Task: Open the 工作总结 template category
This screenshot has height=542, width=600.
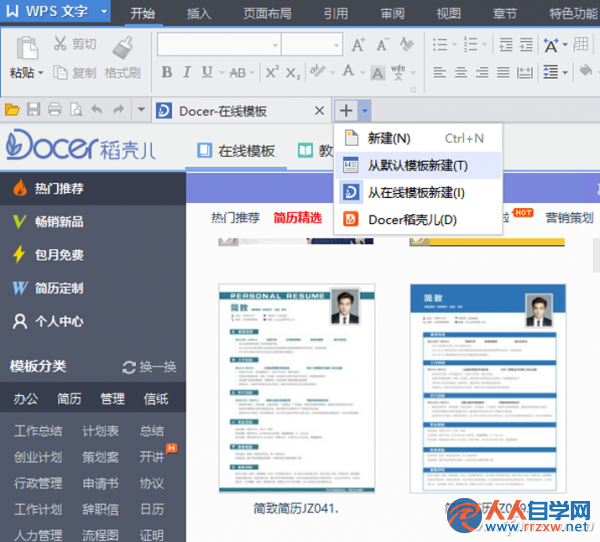Action: click(38, 431)
